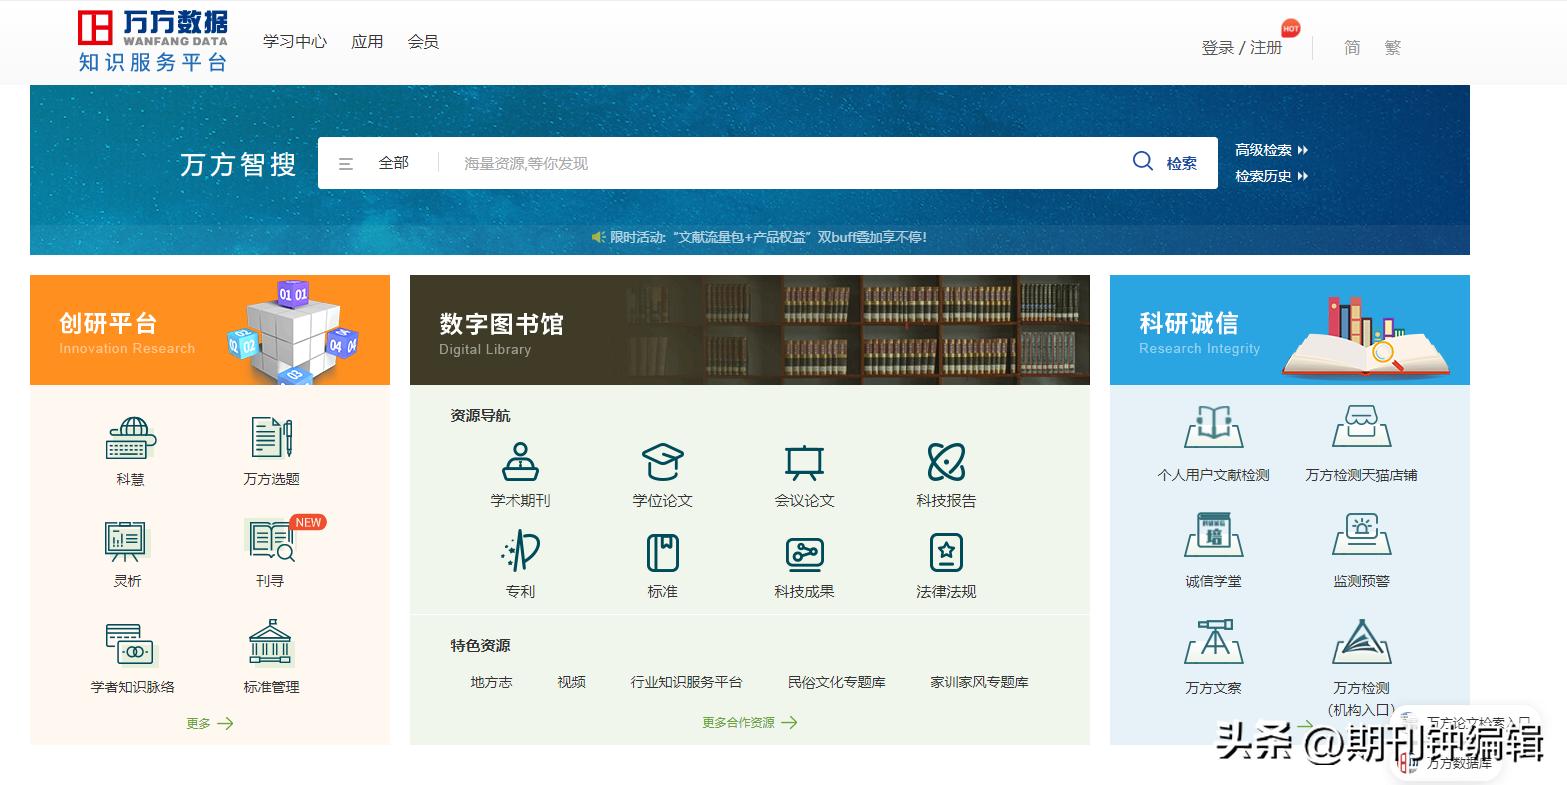Open the hamburger menu beside search scope
This screenshot has width=1567, height=785.
(x=346, y=162)
